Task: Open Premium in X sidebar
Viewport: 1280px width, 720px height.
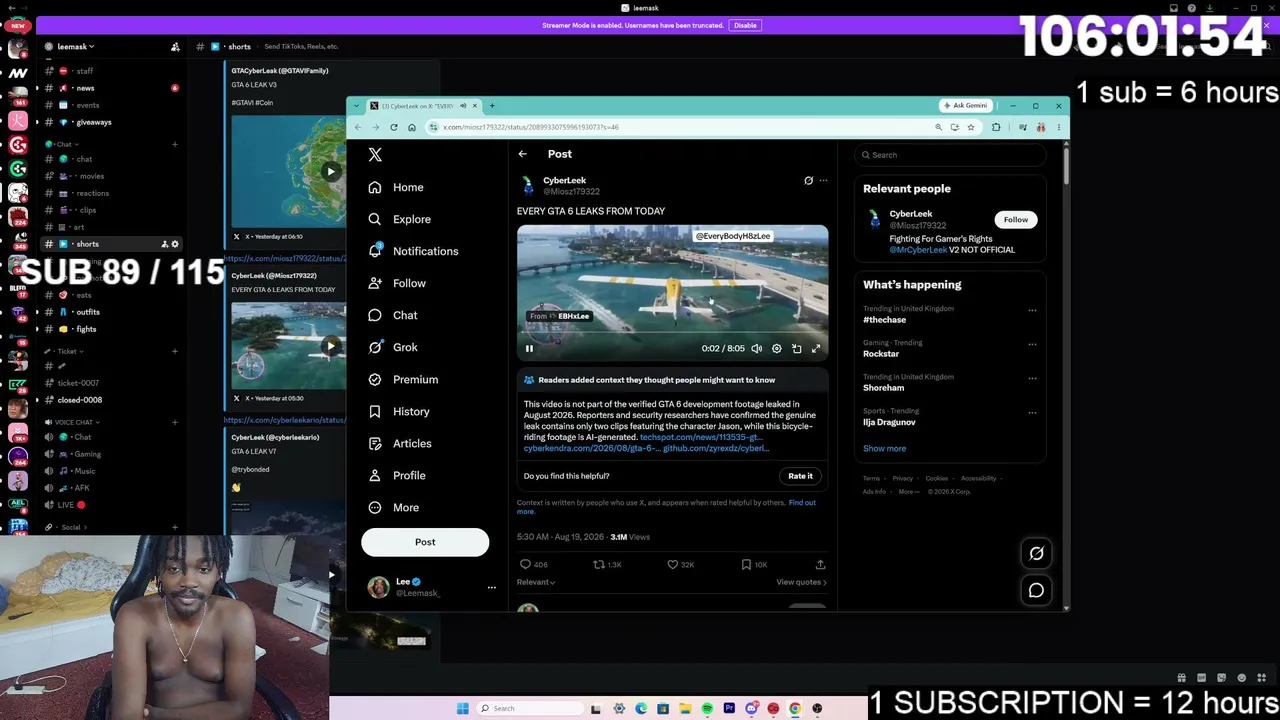Action: tap(402, 379)
